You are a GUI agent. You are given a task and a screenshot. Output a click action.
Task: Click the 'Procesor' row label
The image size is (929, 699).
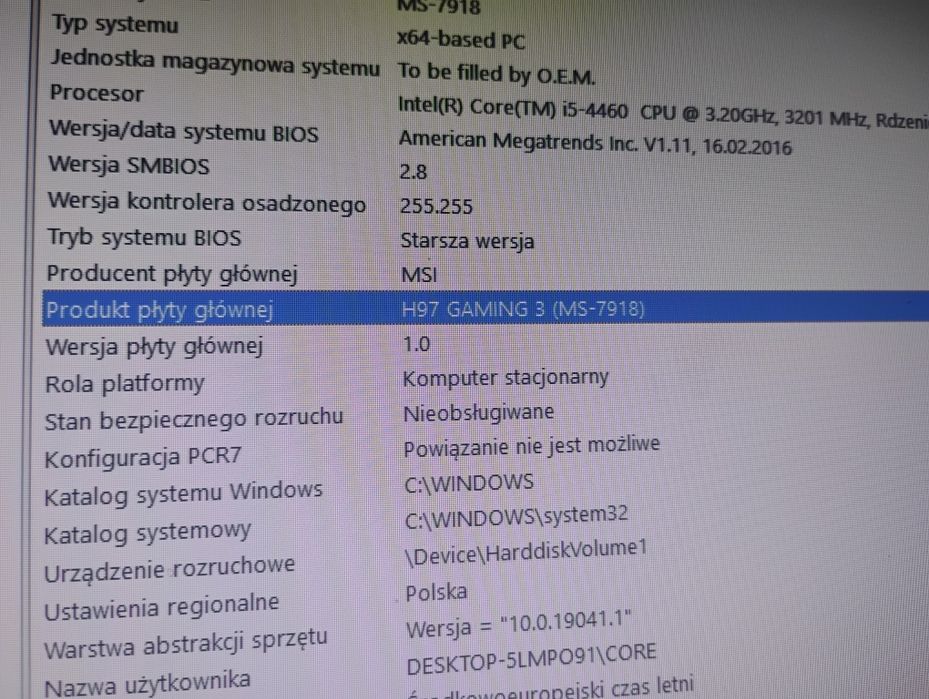97,93
